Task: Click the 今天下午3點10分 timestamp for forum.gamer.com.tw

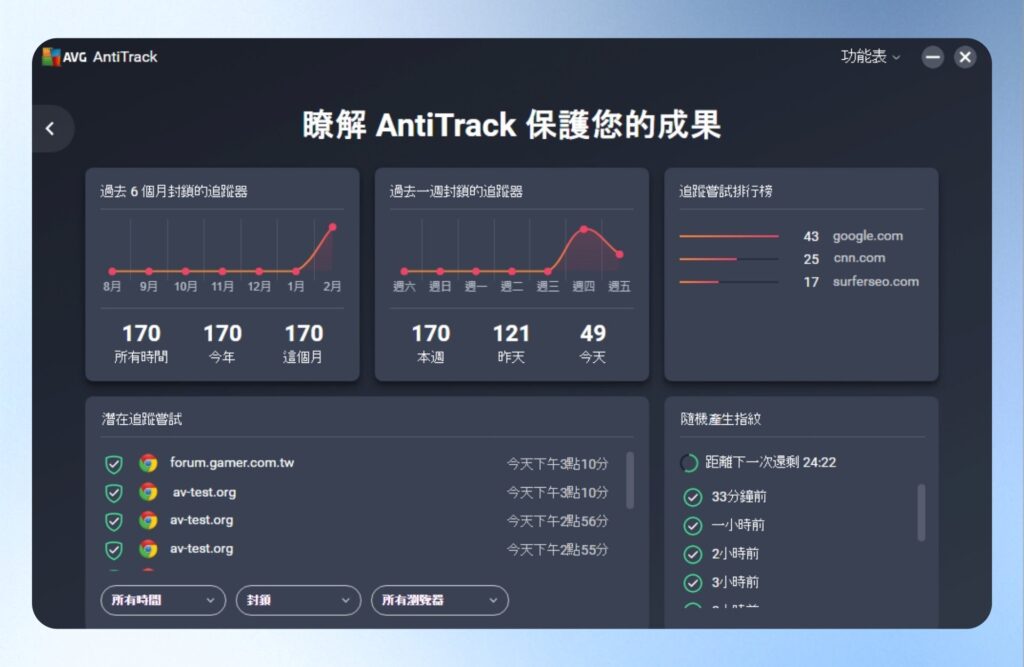Action: pyautogui.click(x=557, y=464)
